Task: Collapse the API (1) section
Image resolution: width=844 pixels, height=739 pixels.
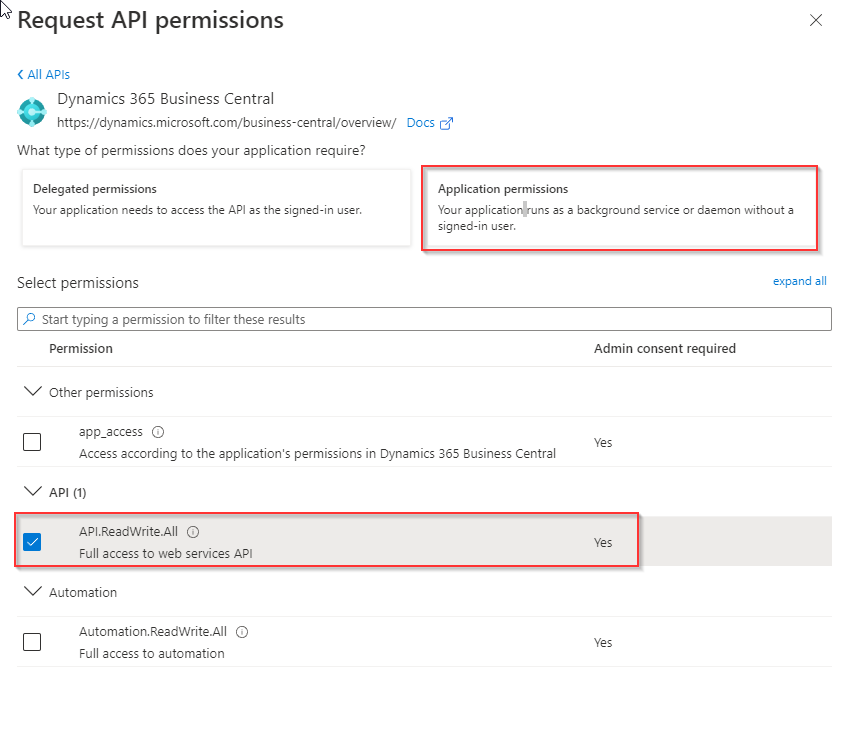Action: (x=32, y=492)
